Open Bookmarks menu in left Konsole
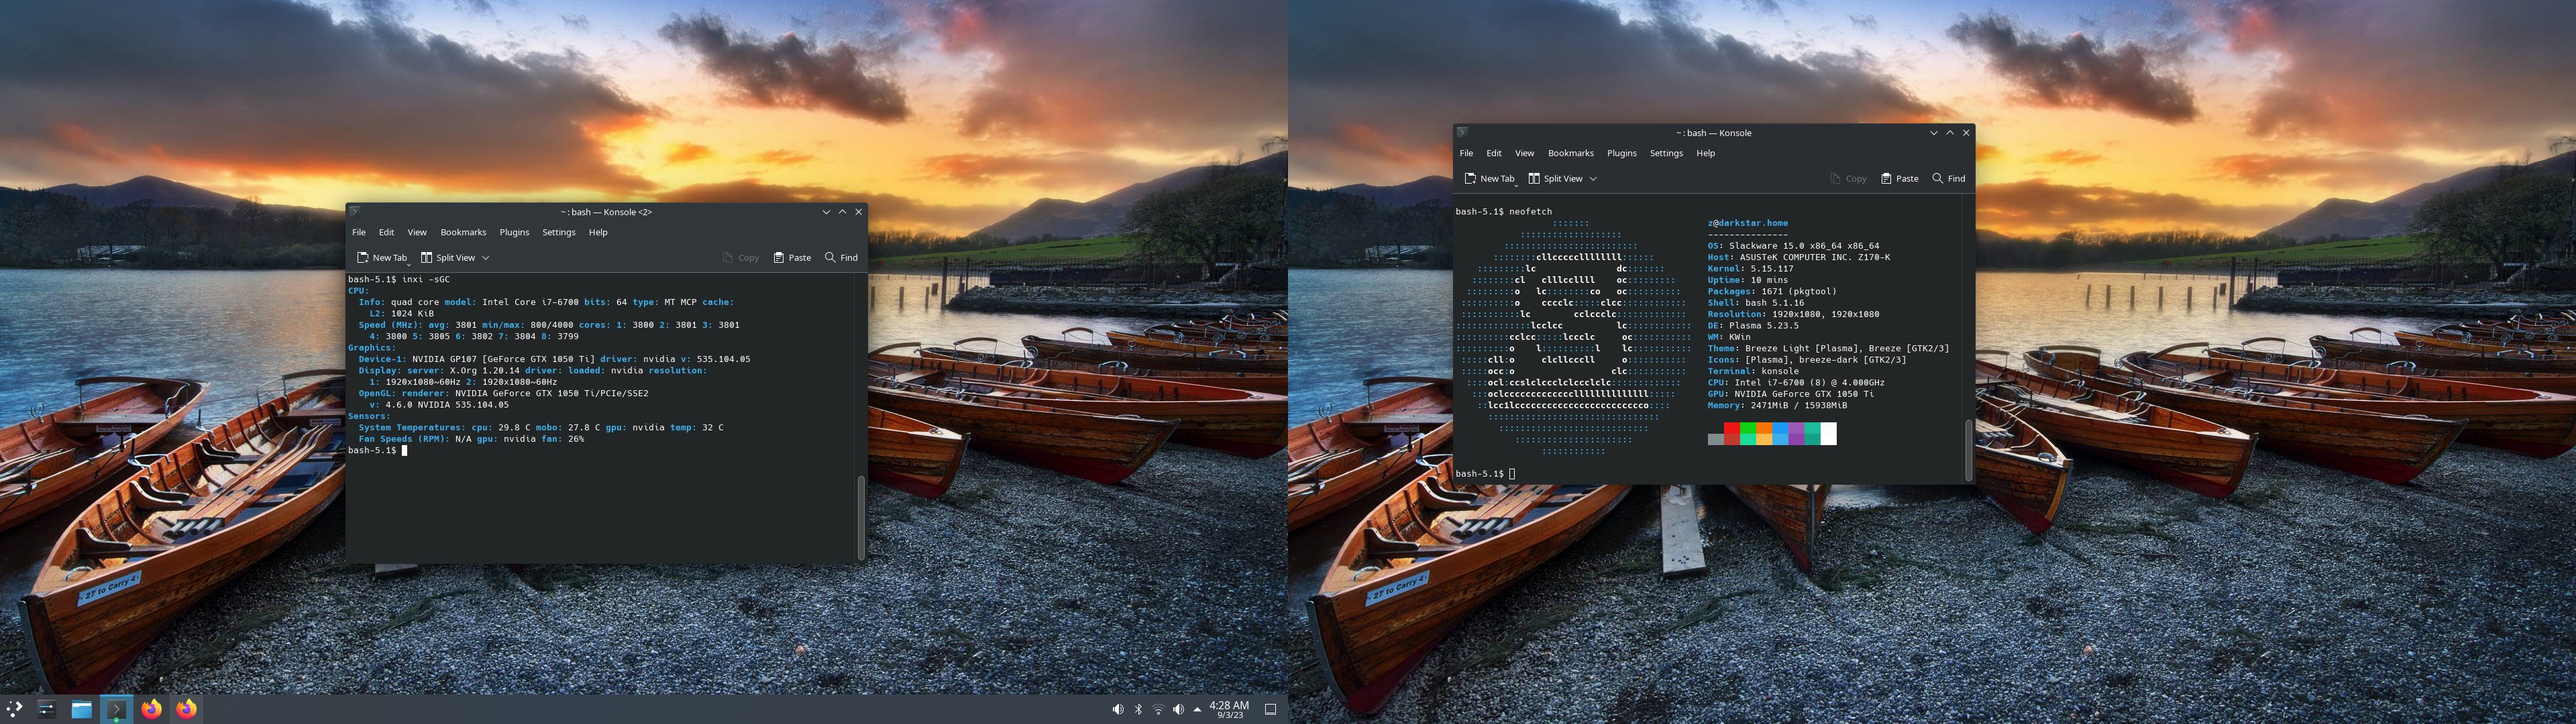The image size is (2576, 724). tap(463, 232)
